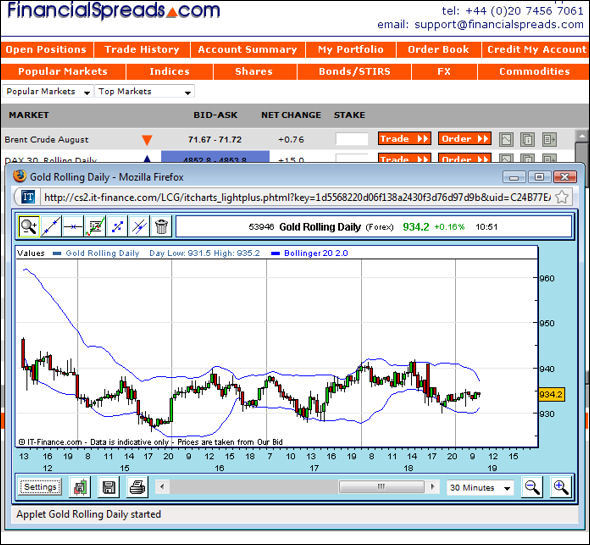The width and height of the screenshot is (590, 545).
Task: Click the IT site icon in address bar
Action: [28, 197]
